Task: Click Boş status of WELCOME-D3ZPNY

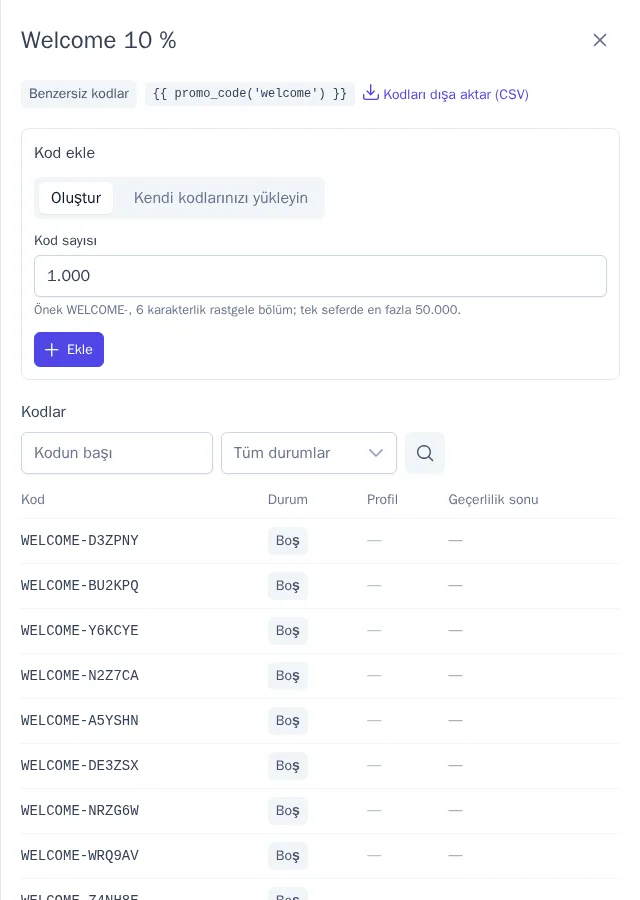Action: point(288,541)
